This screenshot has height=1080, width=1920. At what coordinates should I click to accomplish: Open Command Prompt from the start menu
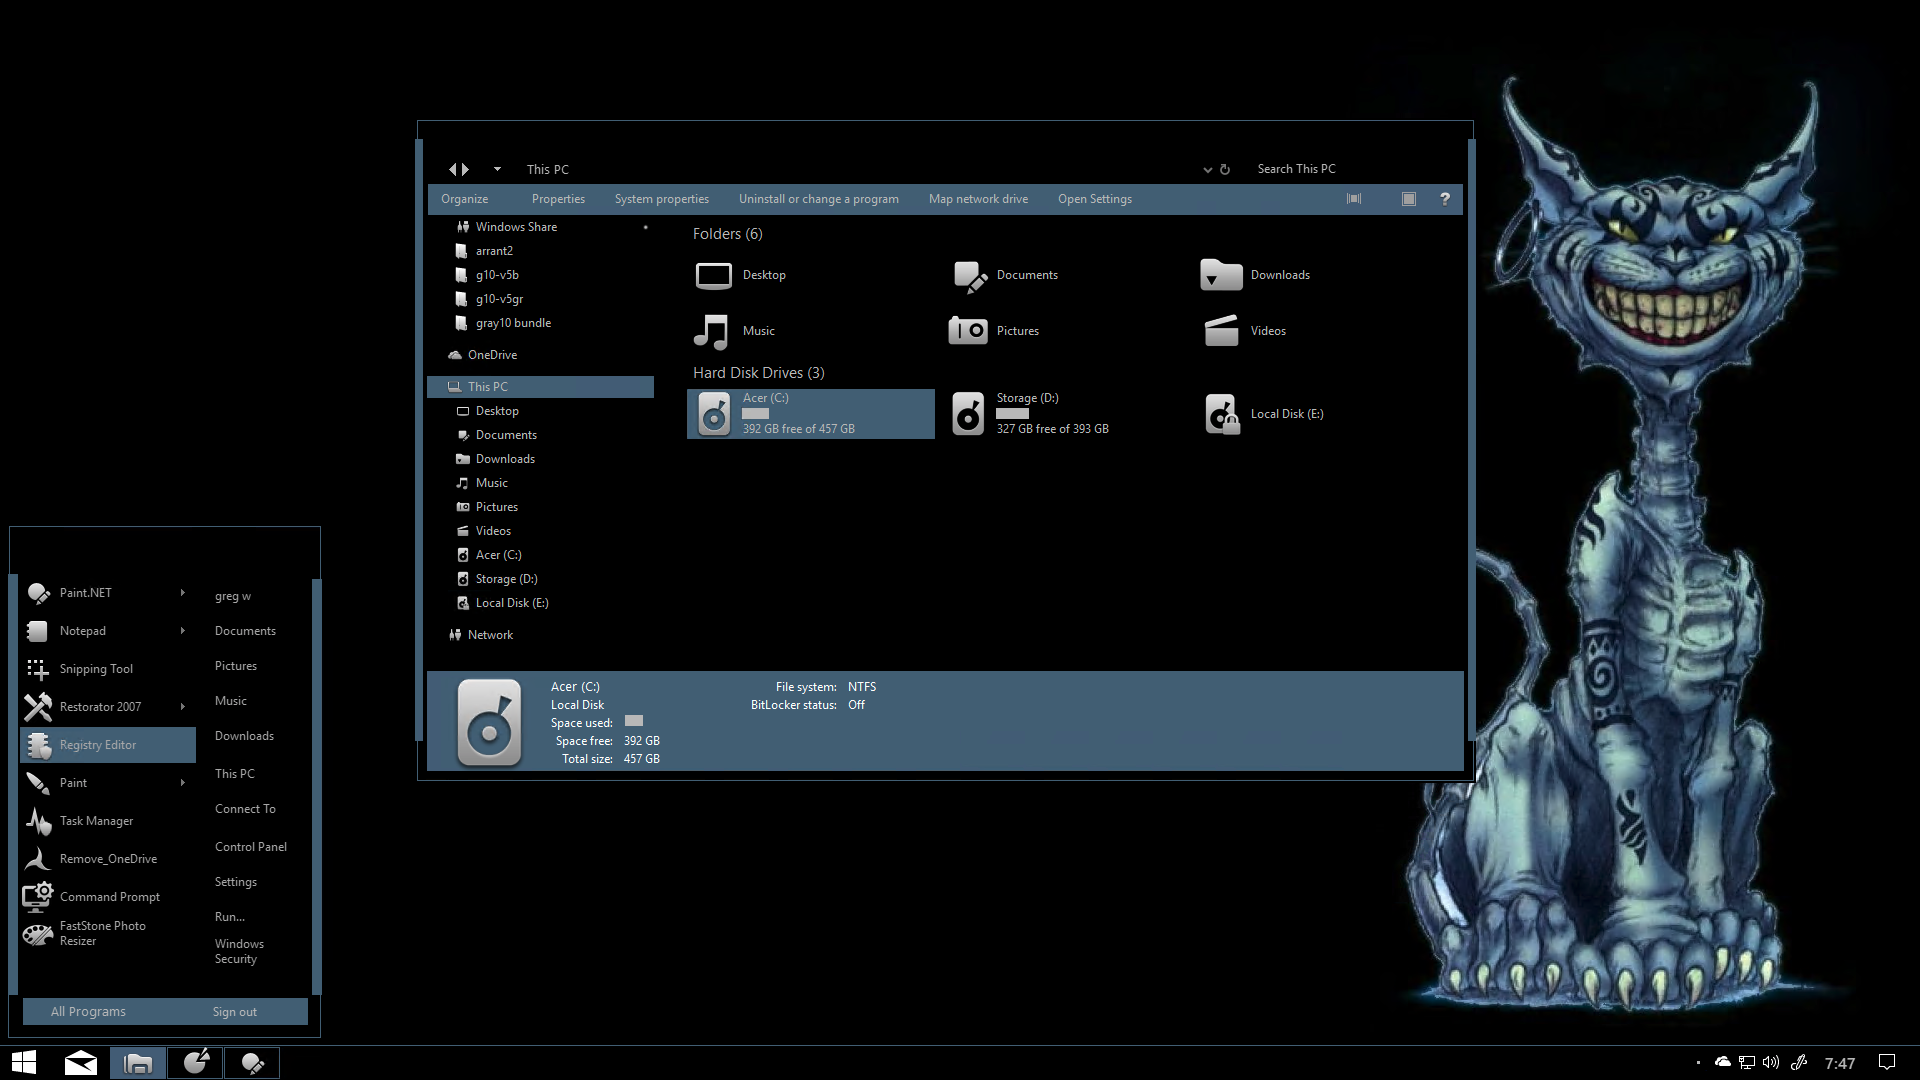109,896
